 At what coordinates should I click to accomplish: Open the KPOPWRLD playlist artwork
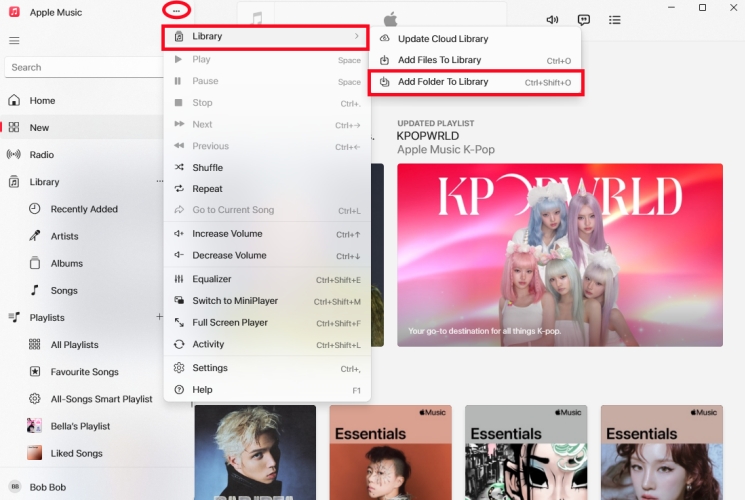(x=560, y=255)
